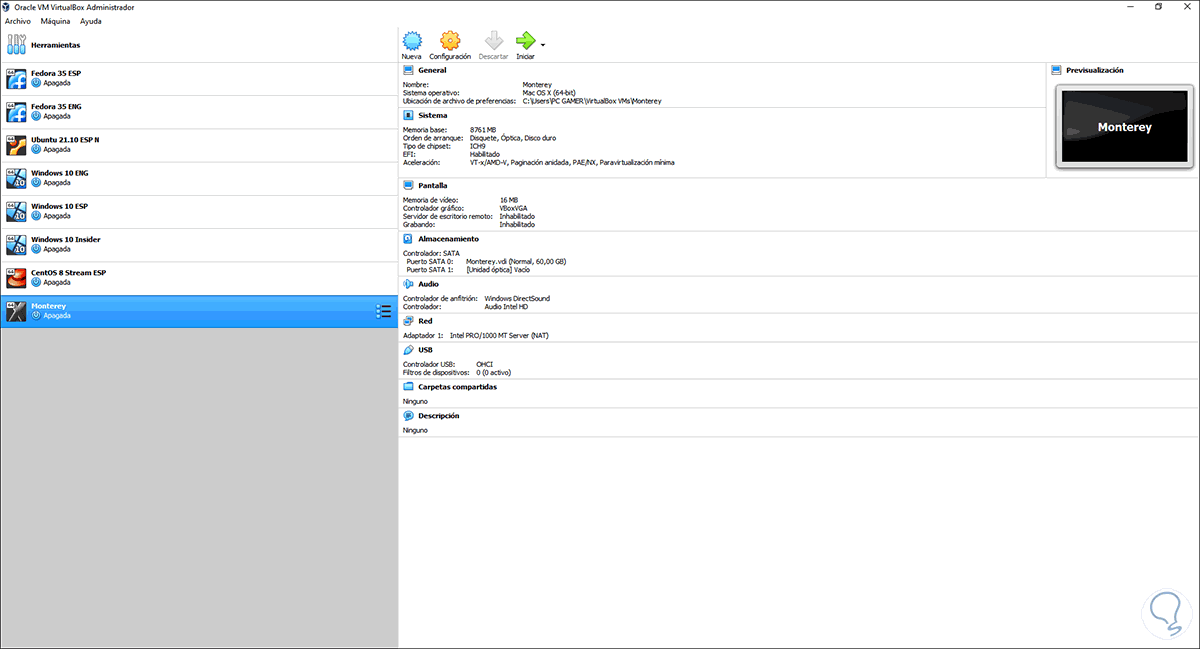Click the USB section icon
1200x649 pixels.
click(408, 350)
